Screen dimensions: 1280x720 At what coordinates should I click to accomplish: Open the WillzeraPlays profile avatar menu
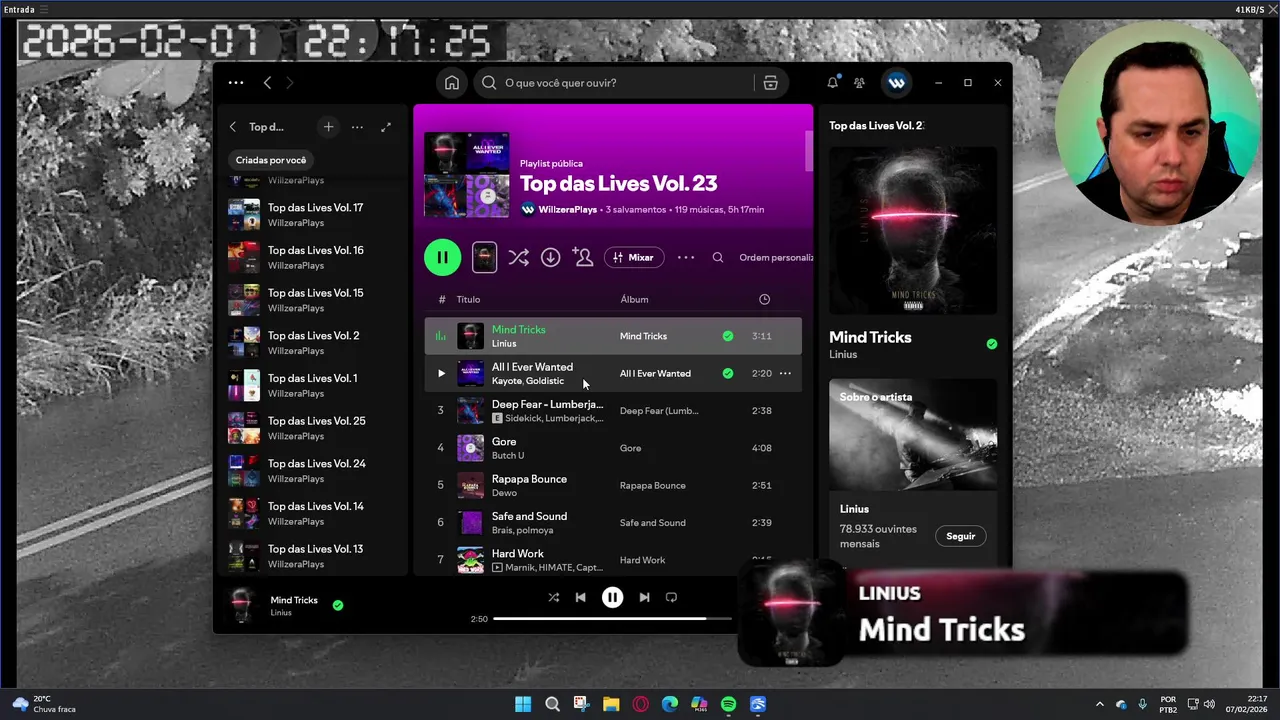click(x=896, y=83)
